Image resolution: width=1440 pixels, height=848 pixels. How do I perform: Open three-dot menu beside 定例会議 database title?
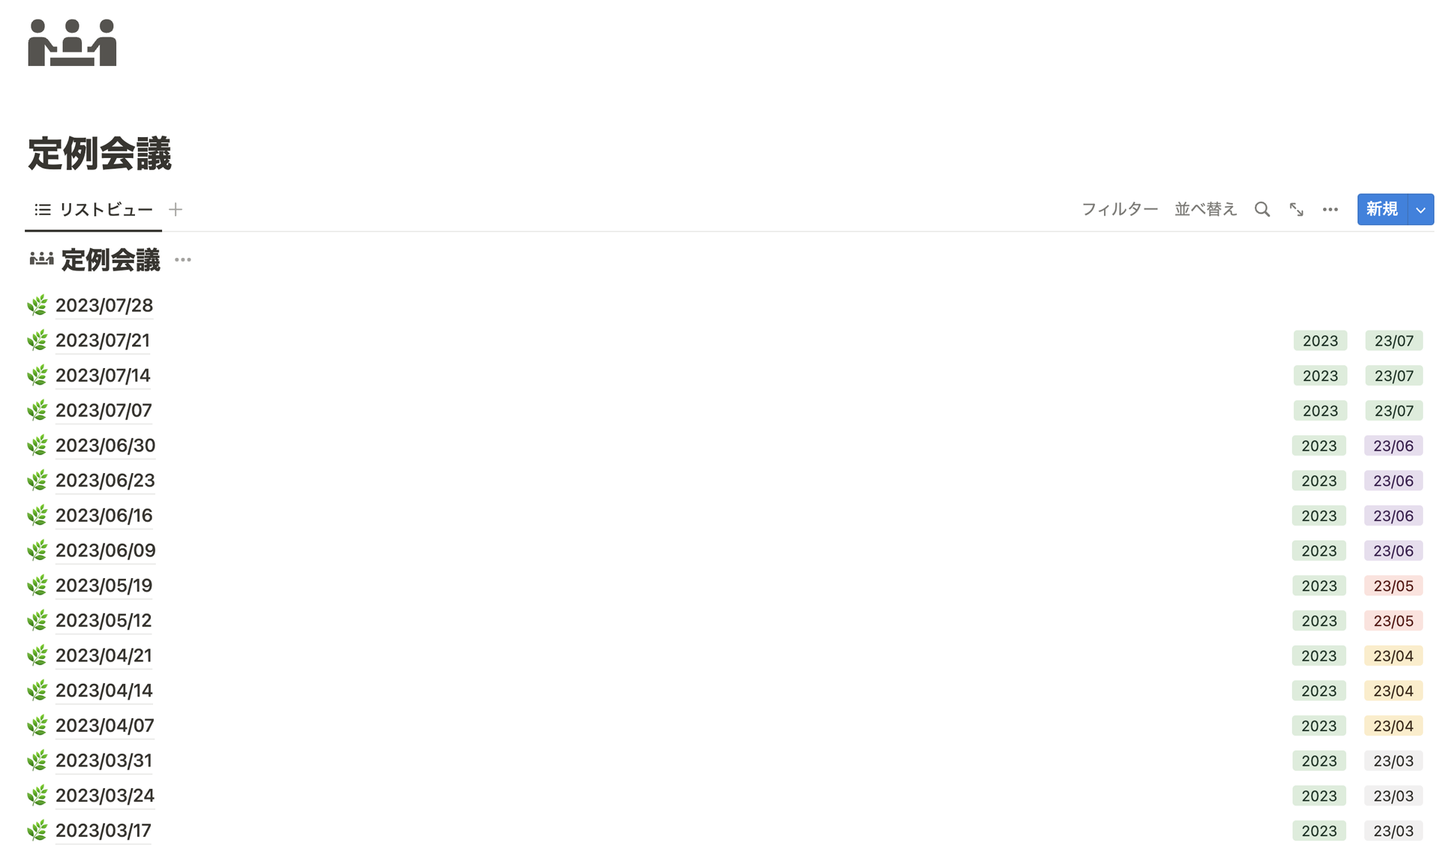(183, 260)
